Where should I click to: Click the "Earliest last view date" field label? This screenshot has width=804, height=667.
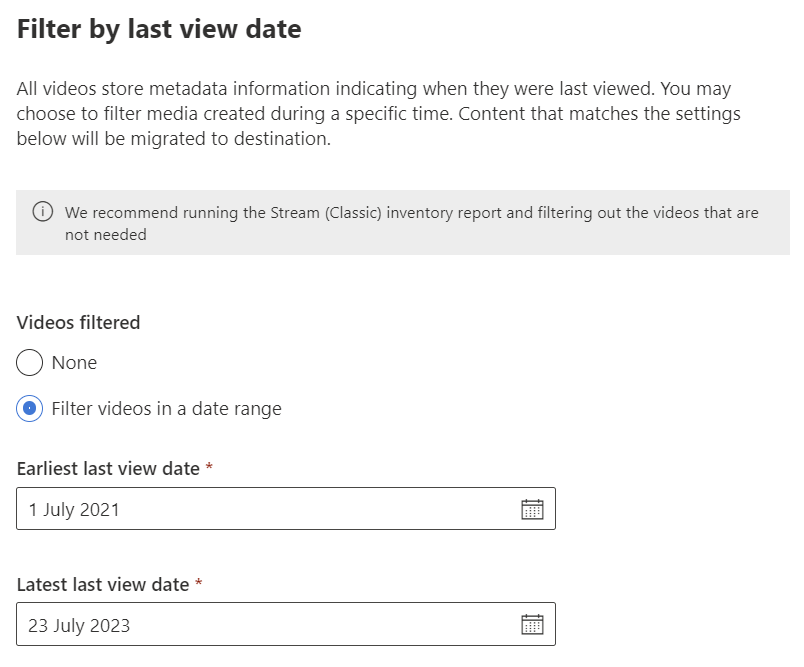(108, 468)
